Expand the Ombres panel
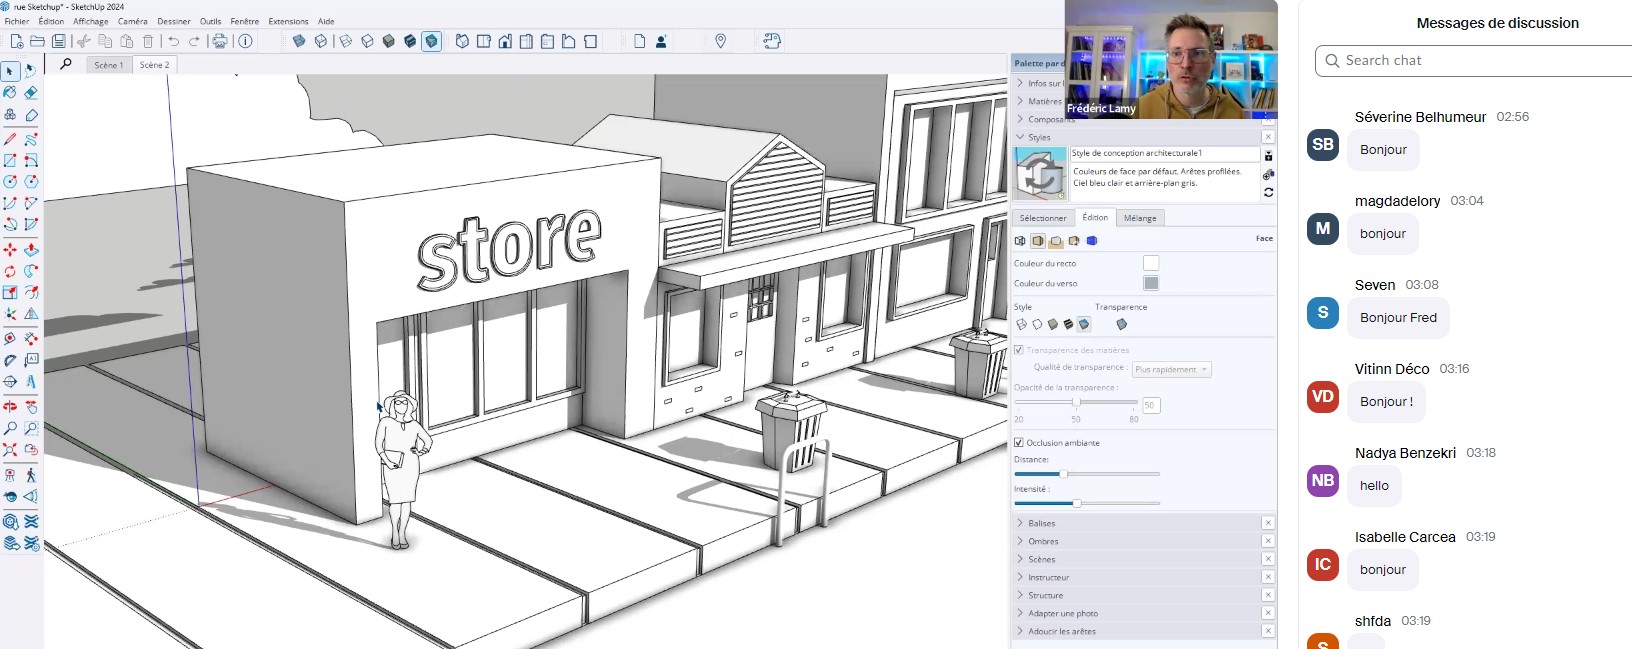 point(1043,541)
